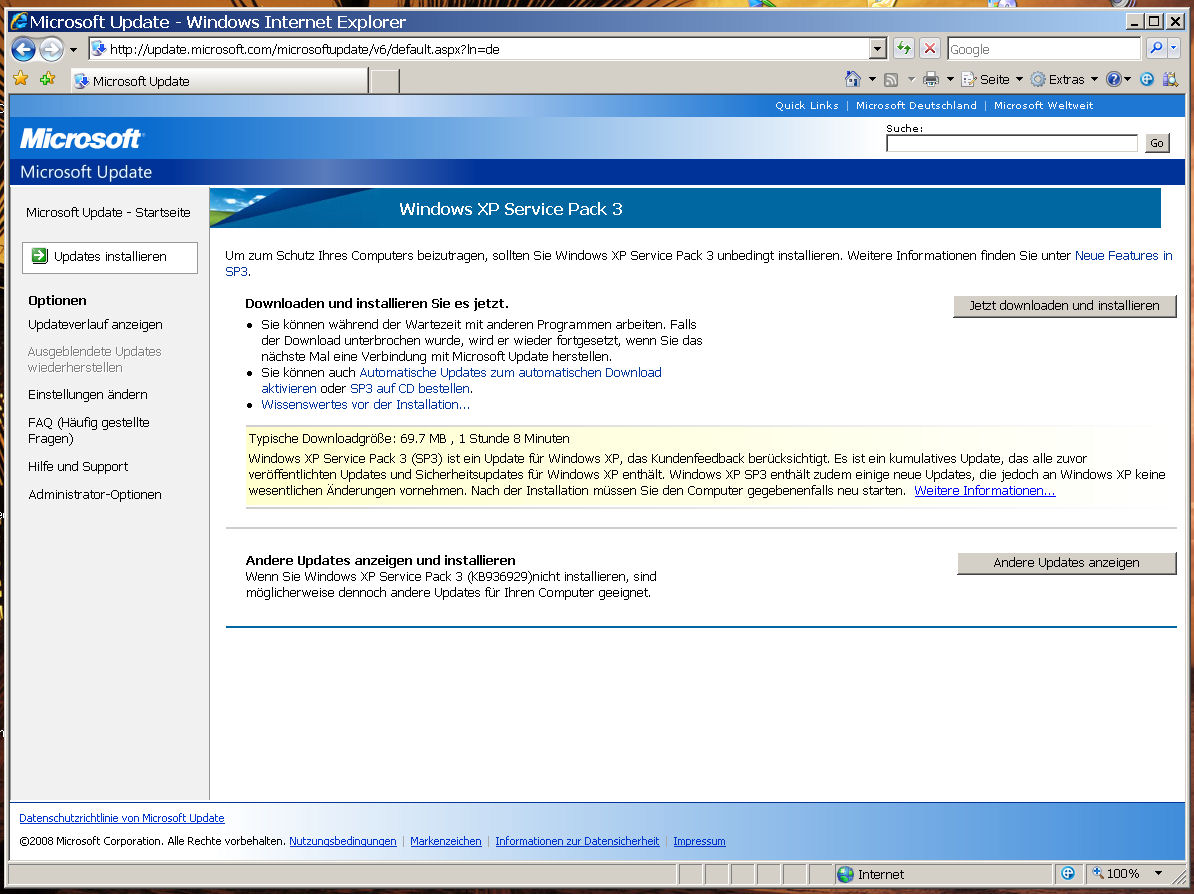
Task: Open the Quick Links header link
Action: [806, 105]
